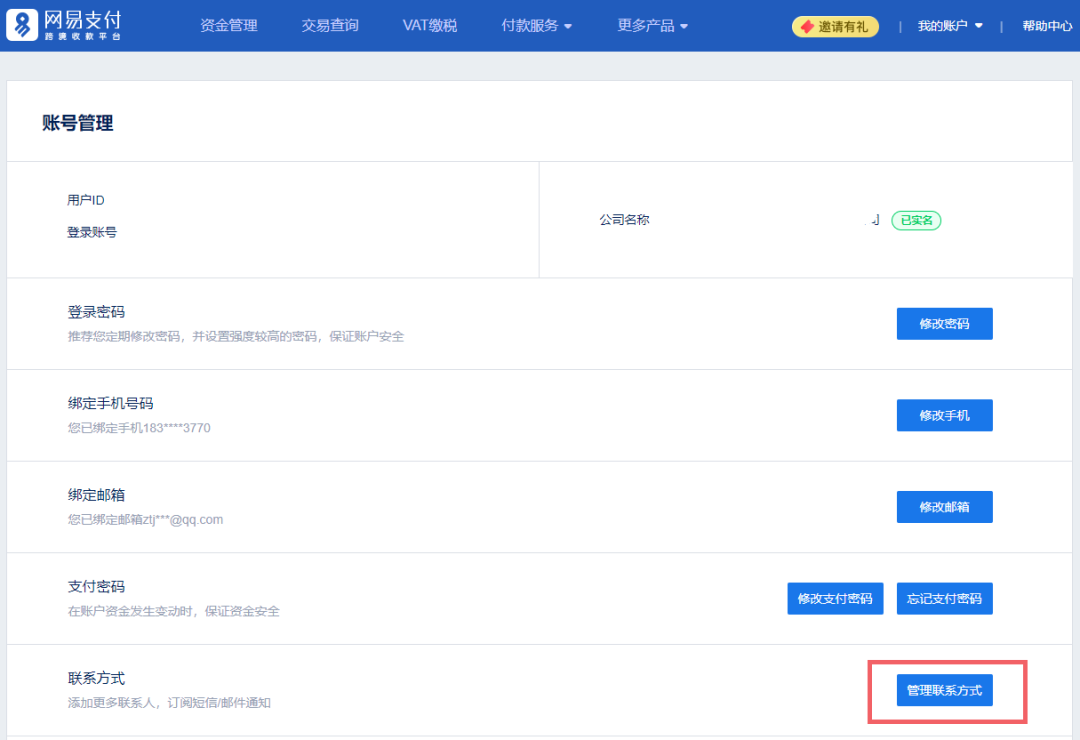This screenshot has width=1080, height=740.
Task: Expand 更多产品 dropdown
Action: [x=652, y=25]
